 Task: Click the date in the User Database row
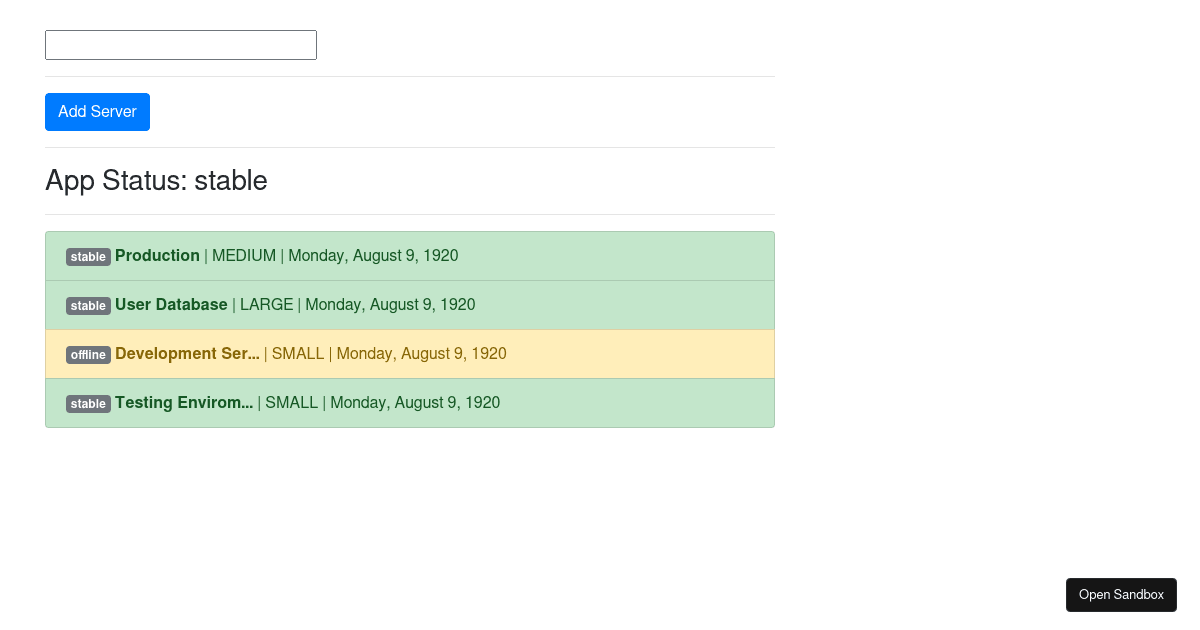point(390,305)
